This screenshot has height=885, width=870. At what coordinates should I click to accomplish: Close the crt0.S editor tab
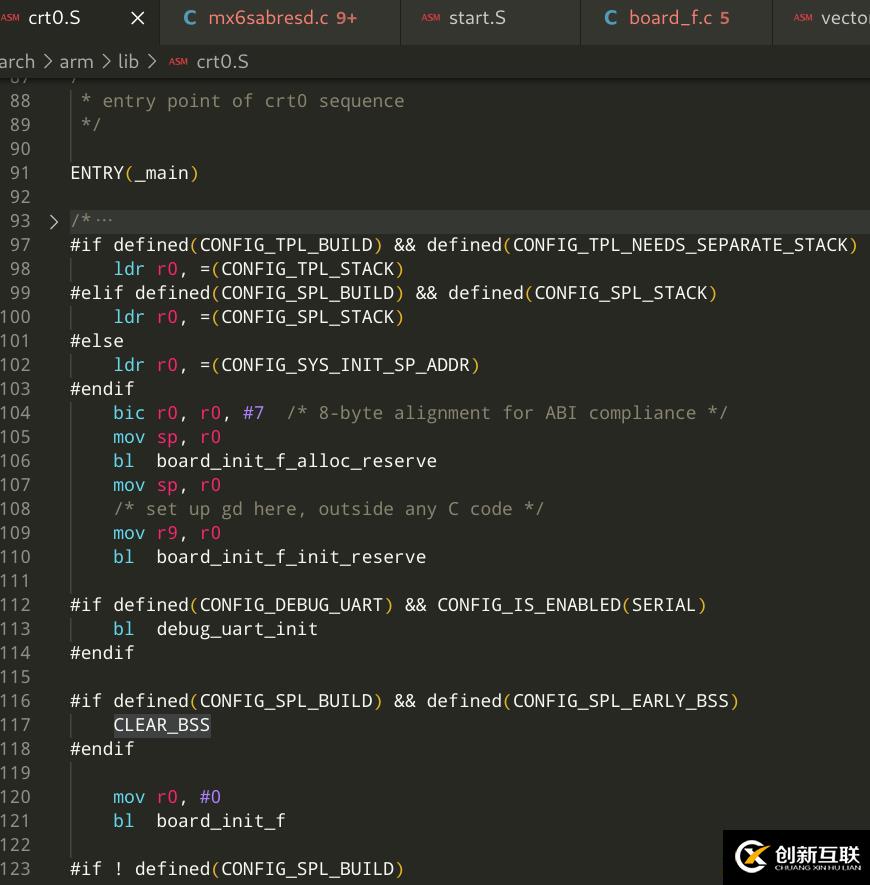click(138, 18)
